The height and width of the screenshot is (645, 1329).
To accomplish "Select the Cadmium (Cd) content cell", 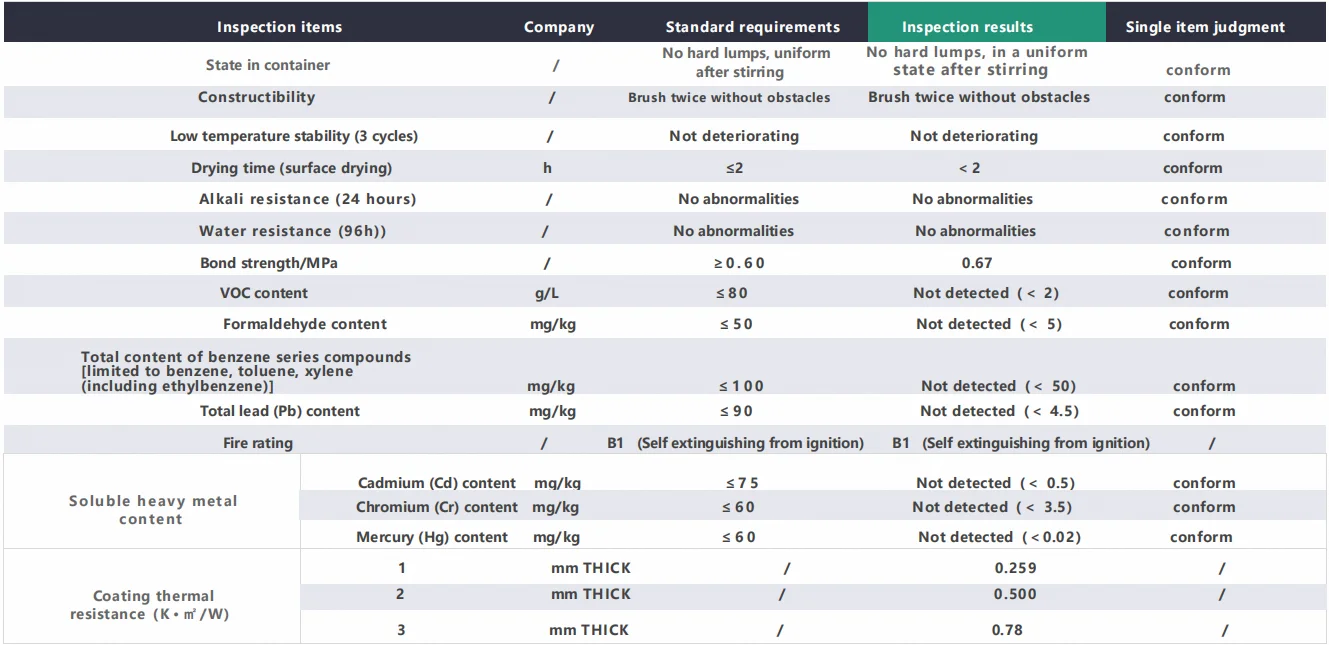I will 437,483.
